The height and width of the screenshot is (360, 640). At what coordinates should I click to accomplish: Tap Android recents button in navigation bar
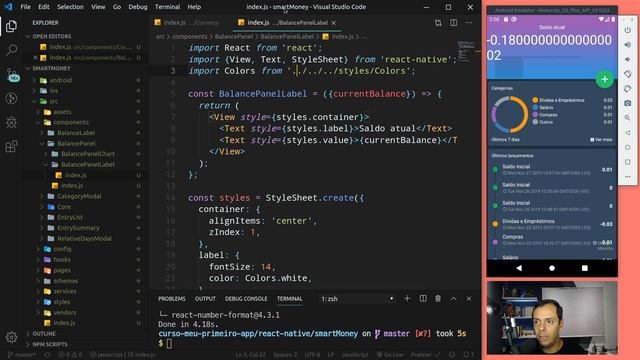click(x=584, y=268)
